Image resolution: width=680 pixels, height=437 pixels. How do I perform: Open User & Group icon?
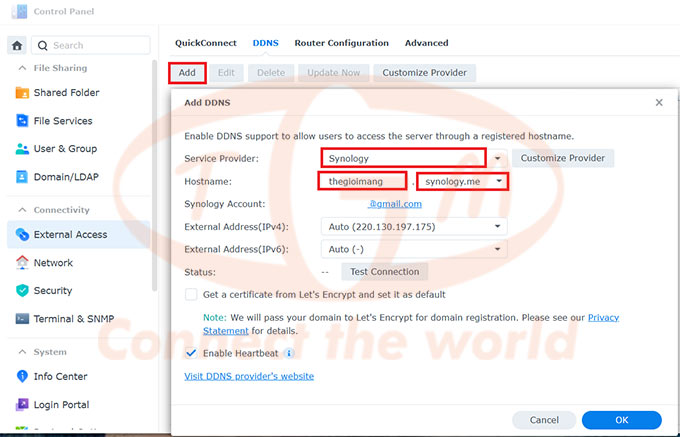[x=22, y=149]
